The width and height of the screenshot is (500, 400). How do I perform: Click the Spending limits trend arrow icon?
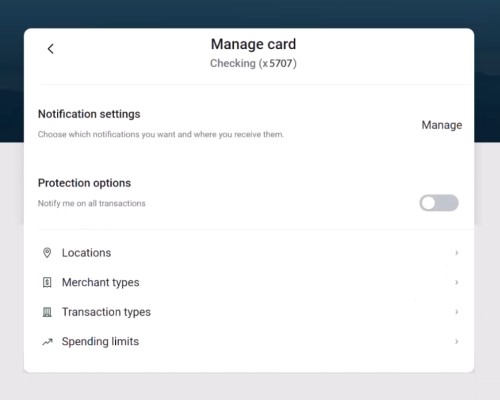click(x=47, y=342)
